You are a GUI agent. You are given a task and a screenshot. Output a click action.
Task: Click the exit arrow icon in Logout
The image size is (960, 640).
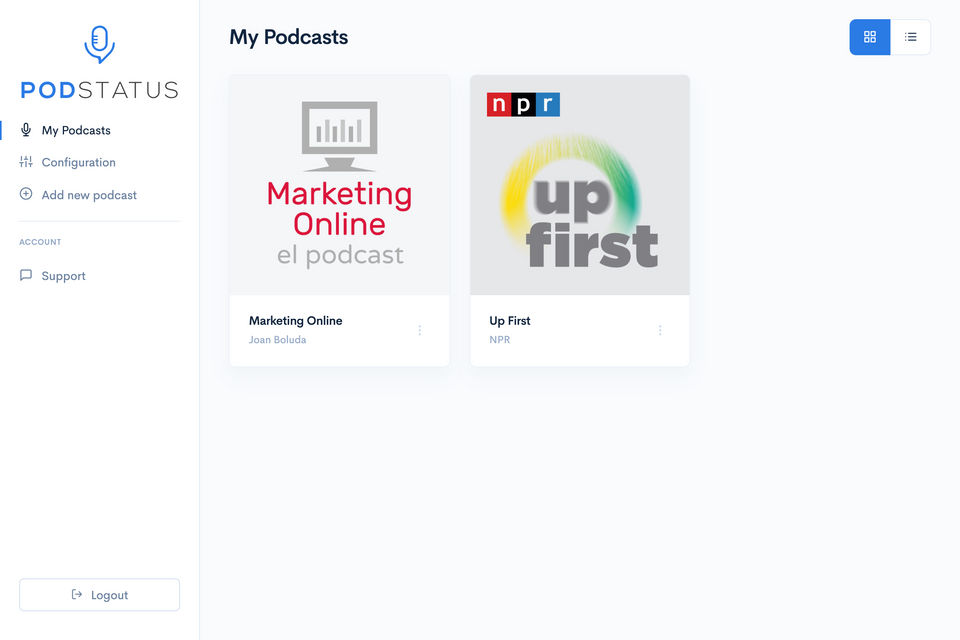coord(77,594)
